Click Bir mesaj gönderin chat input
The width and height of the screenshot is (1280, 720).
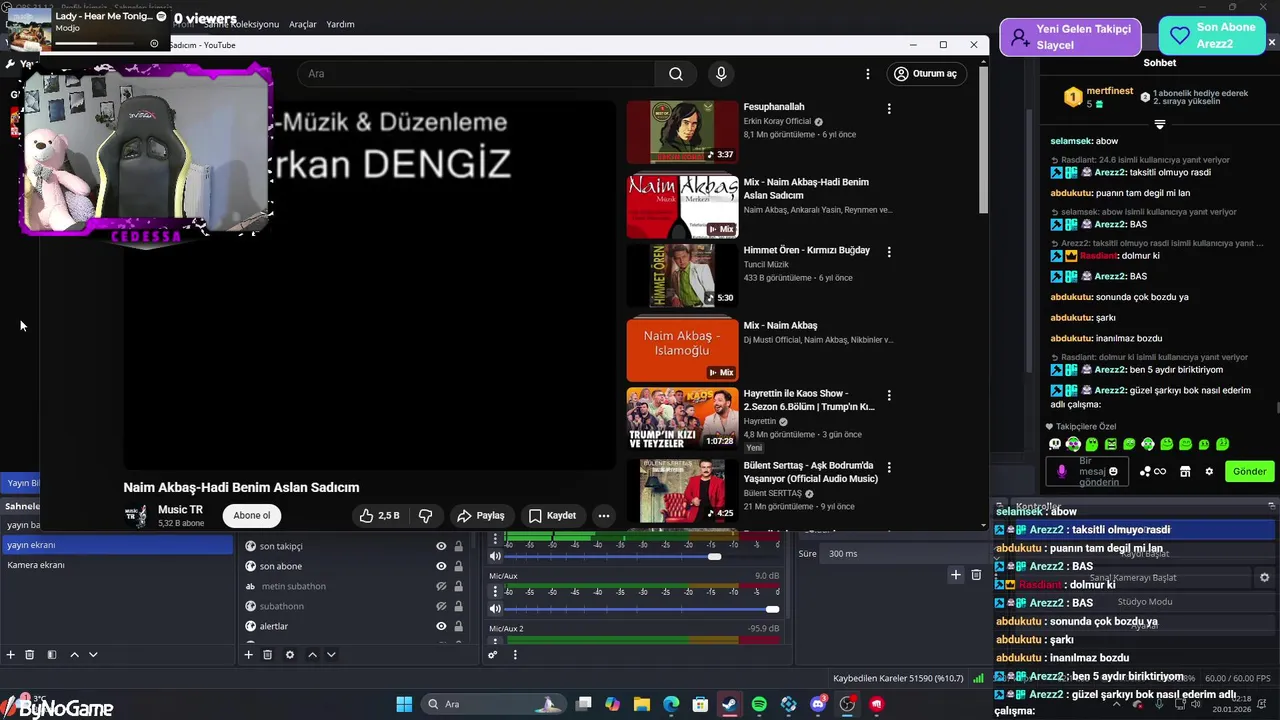(x=1088, y=471)
